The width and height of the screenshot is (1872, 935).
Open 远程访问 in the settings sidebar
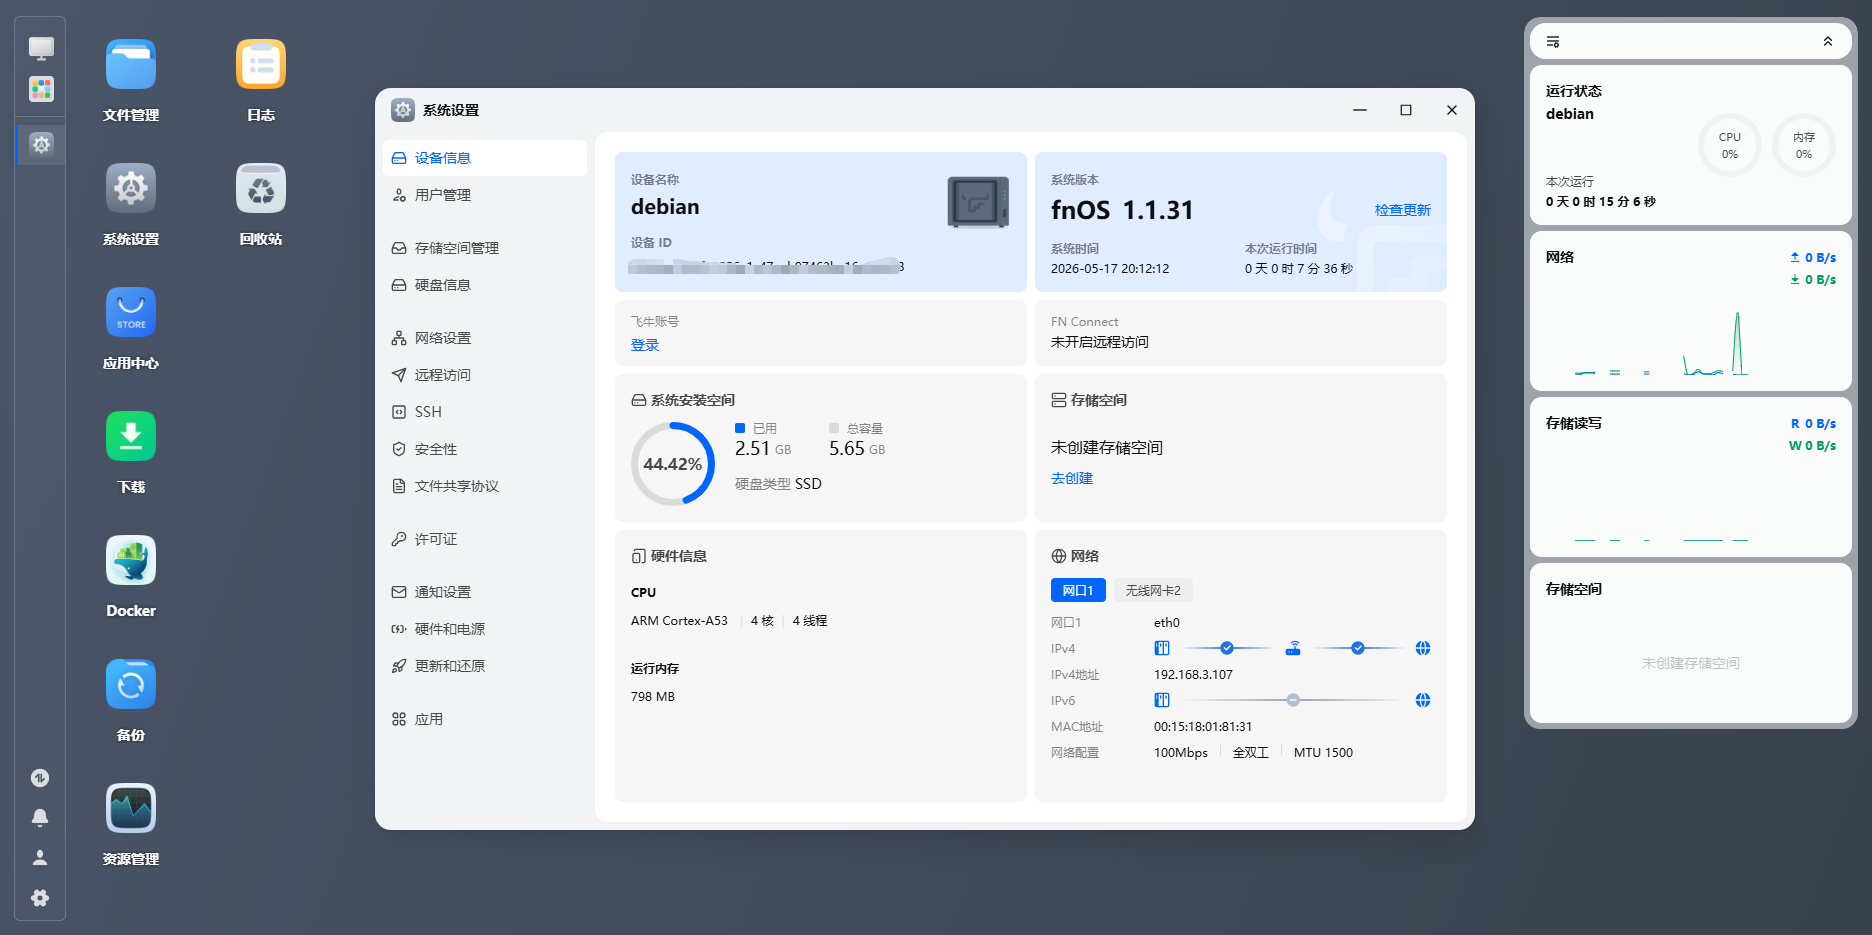pyautogui.click(x=485, y=375)
